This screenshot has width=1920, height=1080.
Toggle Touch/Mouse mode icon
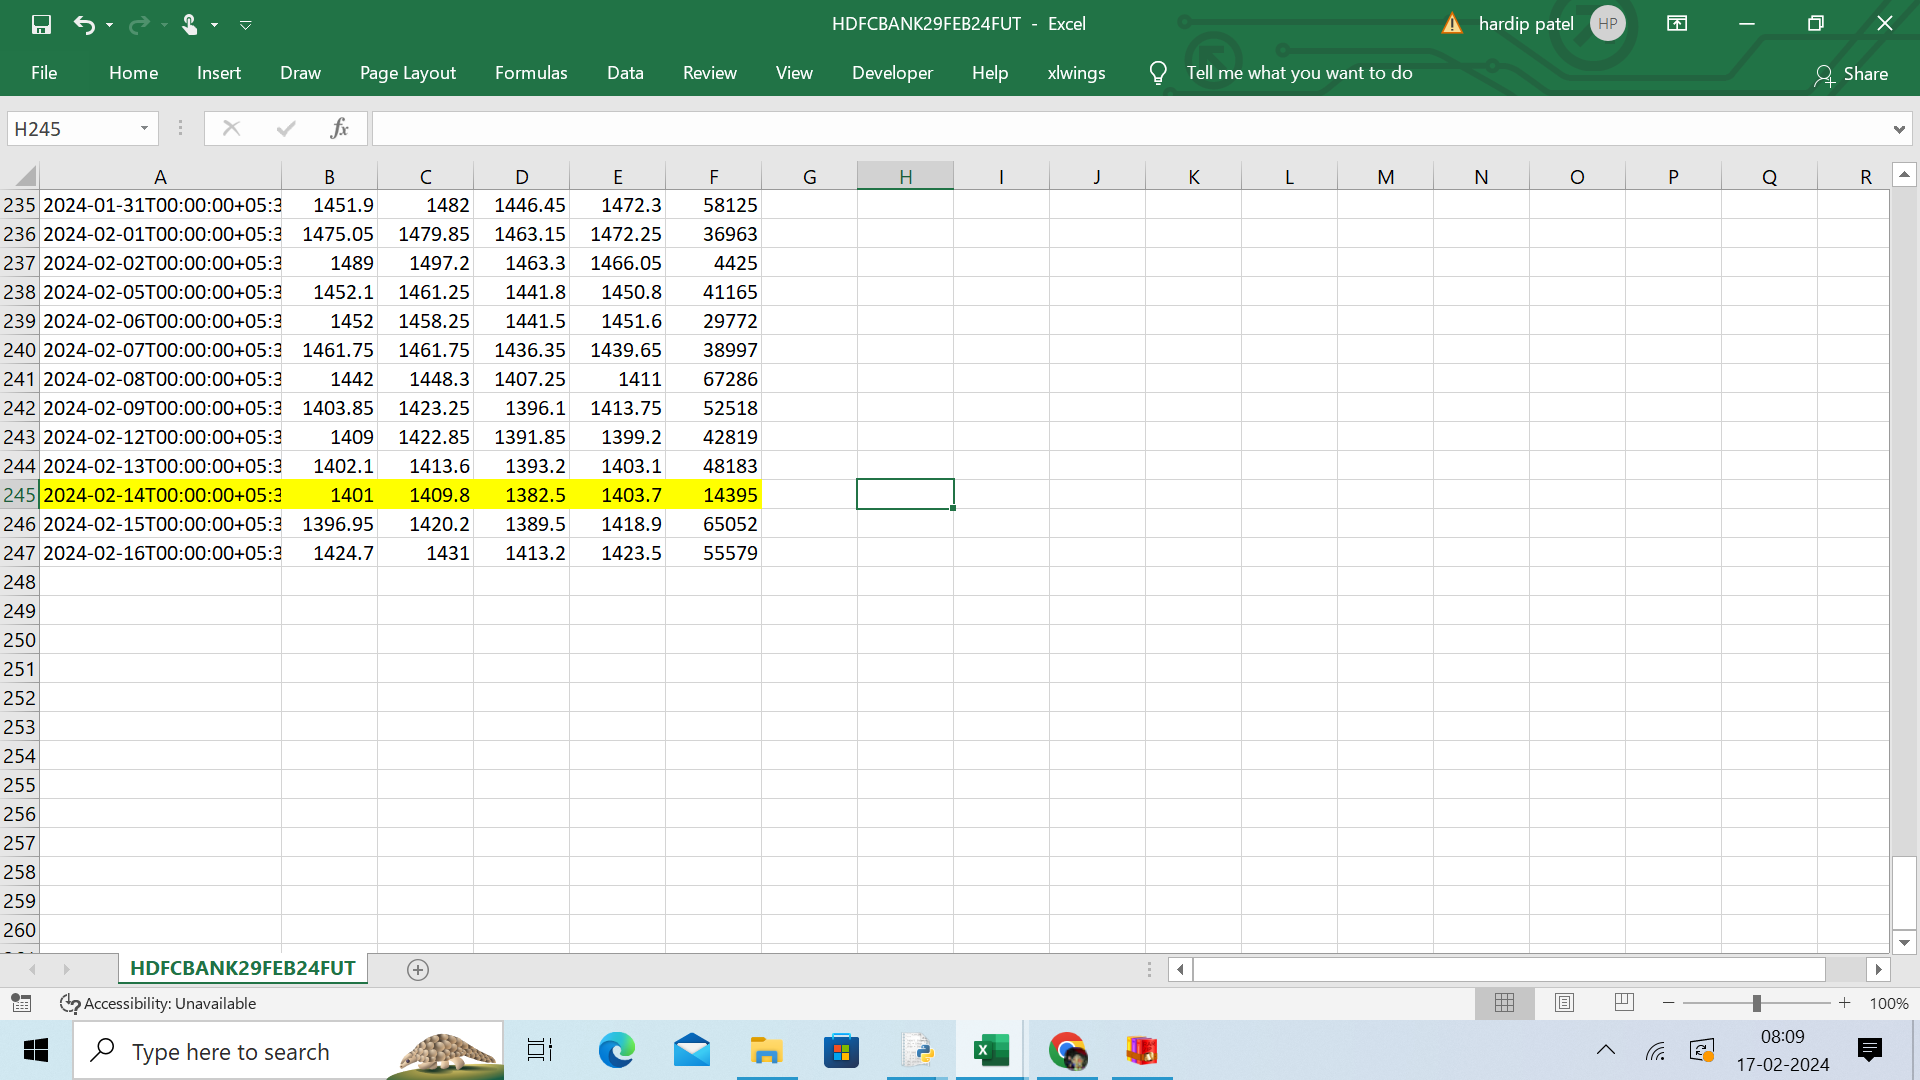pyautogui.click(x=189, y=24)
